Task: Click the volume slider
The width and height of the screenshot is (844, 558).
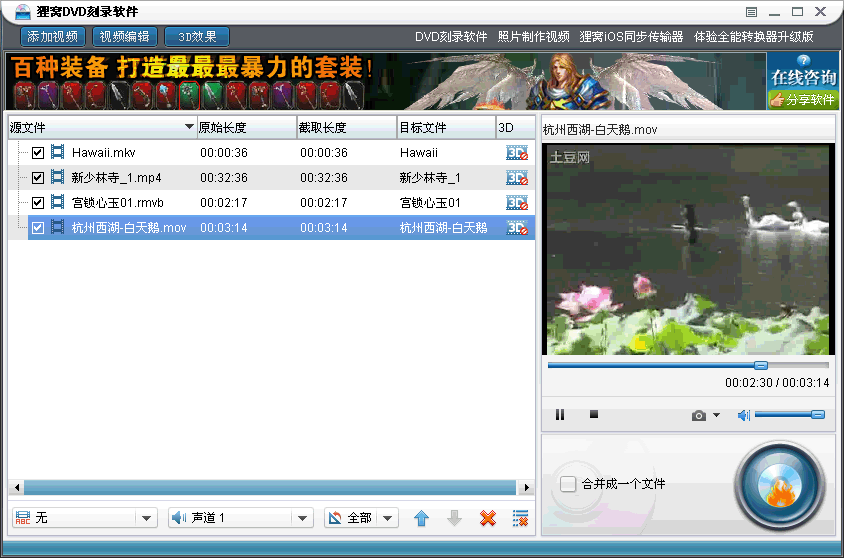Action: [x=790, y=414]
